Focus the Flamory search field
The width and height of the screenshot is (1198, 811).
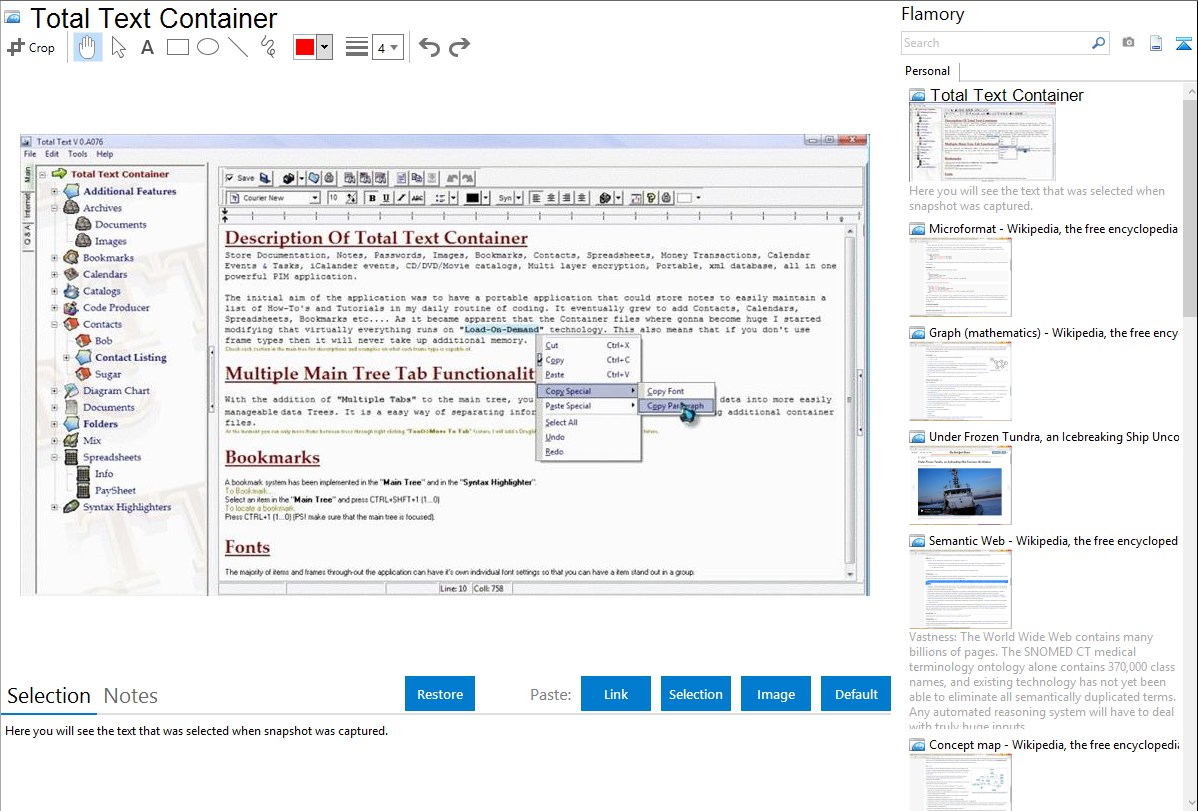click(x=995, y=43)
